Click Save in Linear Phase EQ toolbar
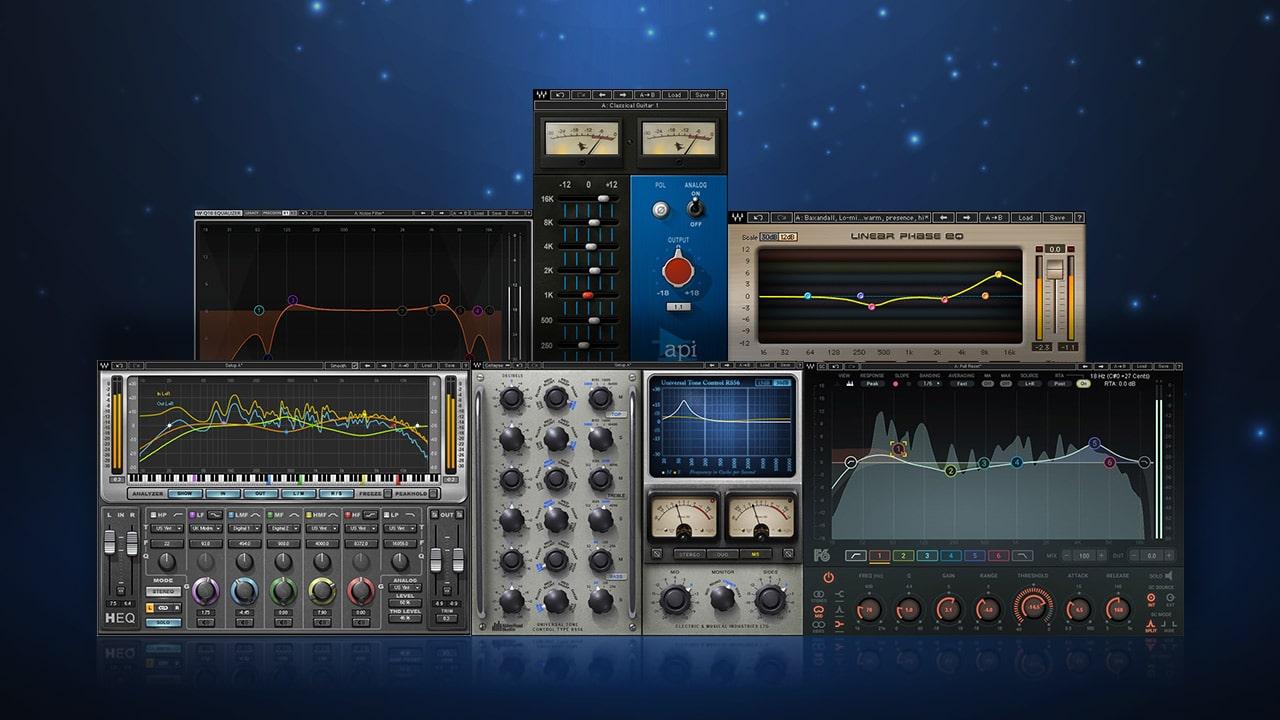This screenshot has height=720, width=1280. [1057, 217]
